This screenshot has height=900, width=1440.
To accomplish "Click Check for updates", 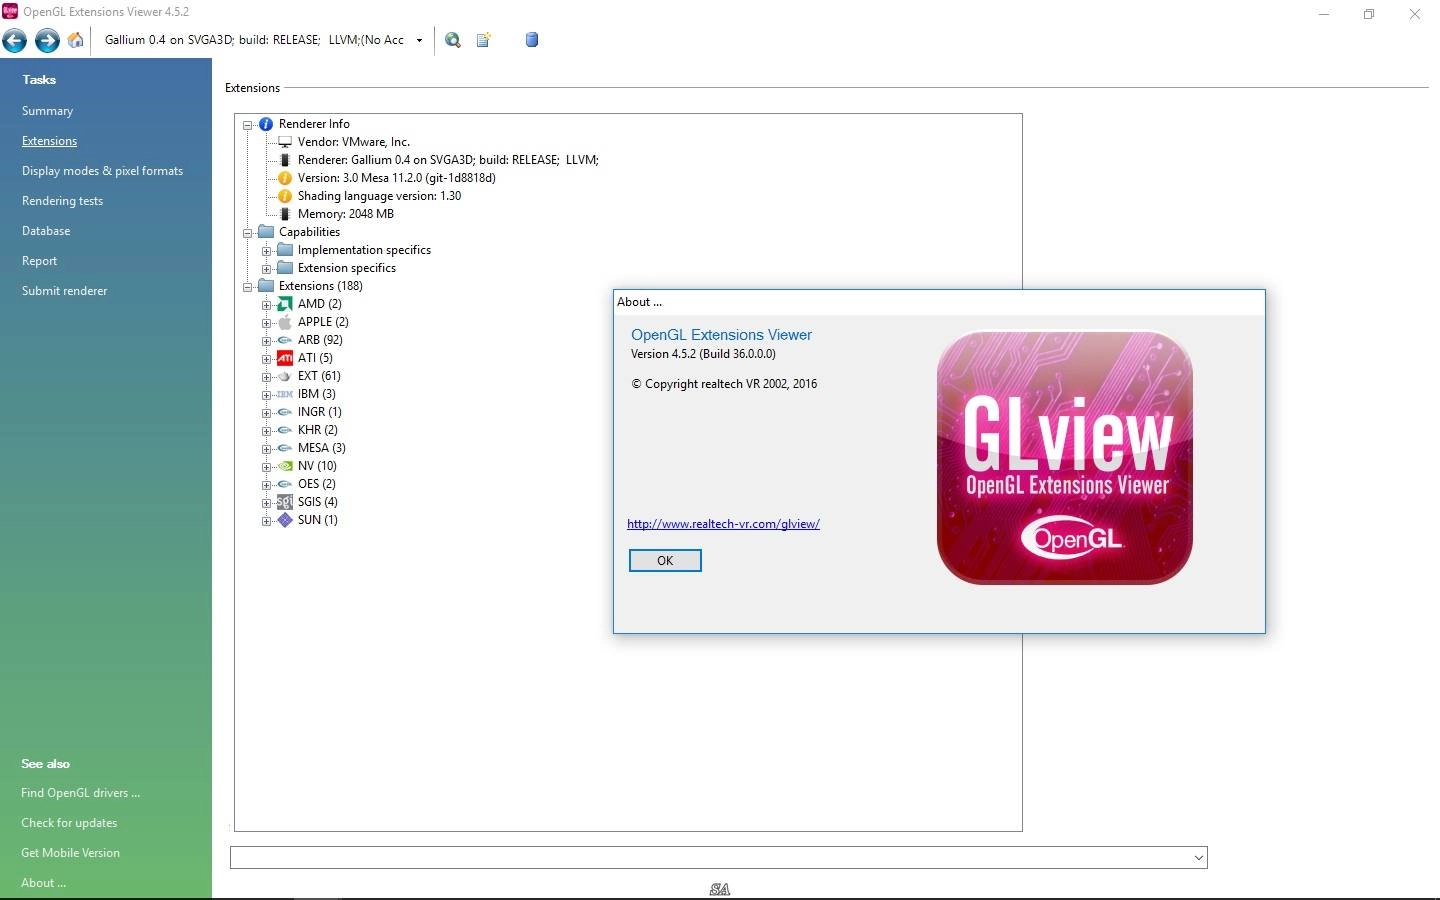I will coord(69,823).
